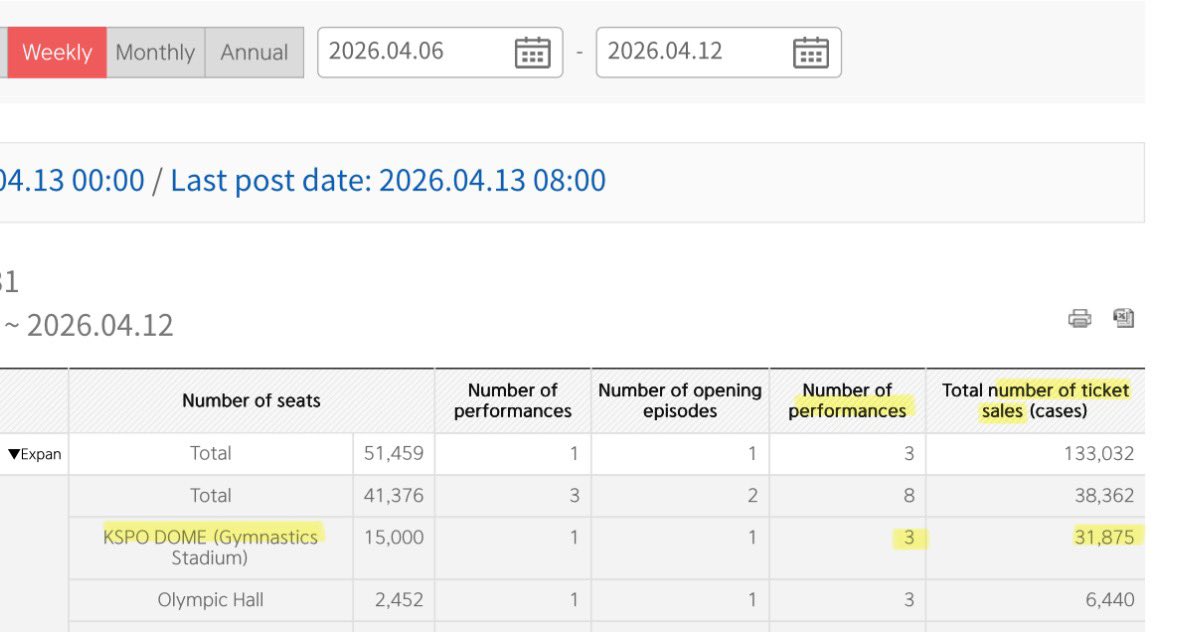Click the Last post date text
Image resolution: width=1179 pixels, height=632 pixels.
(388, 180)
